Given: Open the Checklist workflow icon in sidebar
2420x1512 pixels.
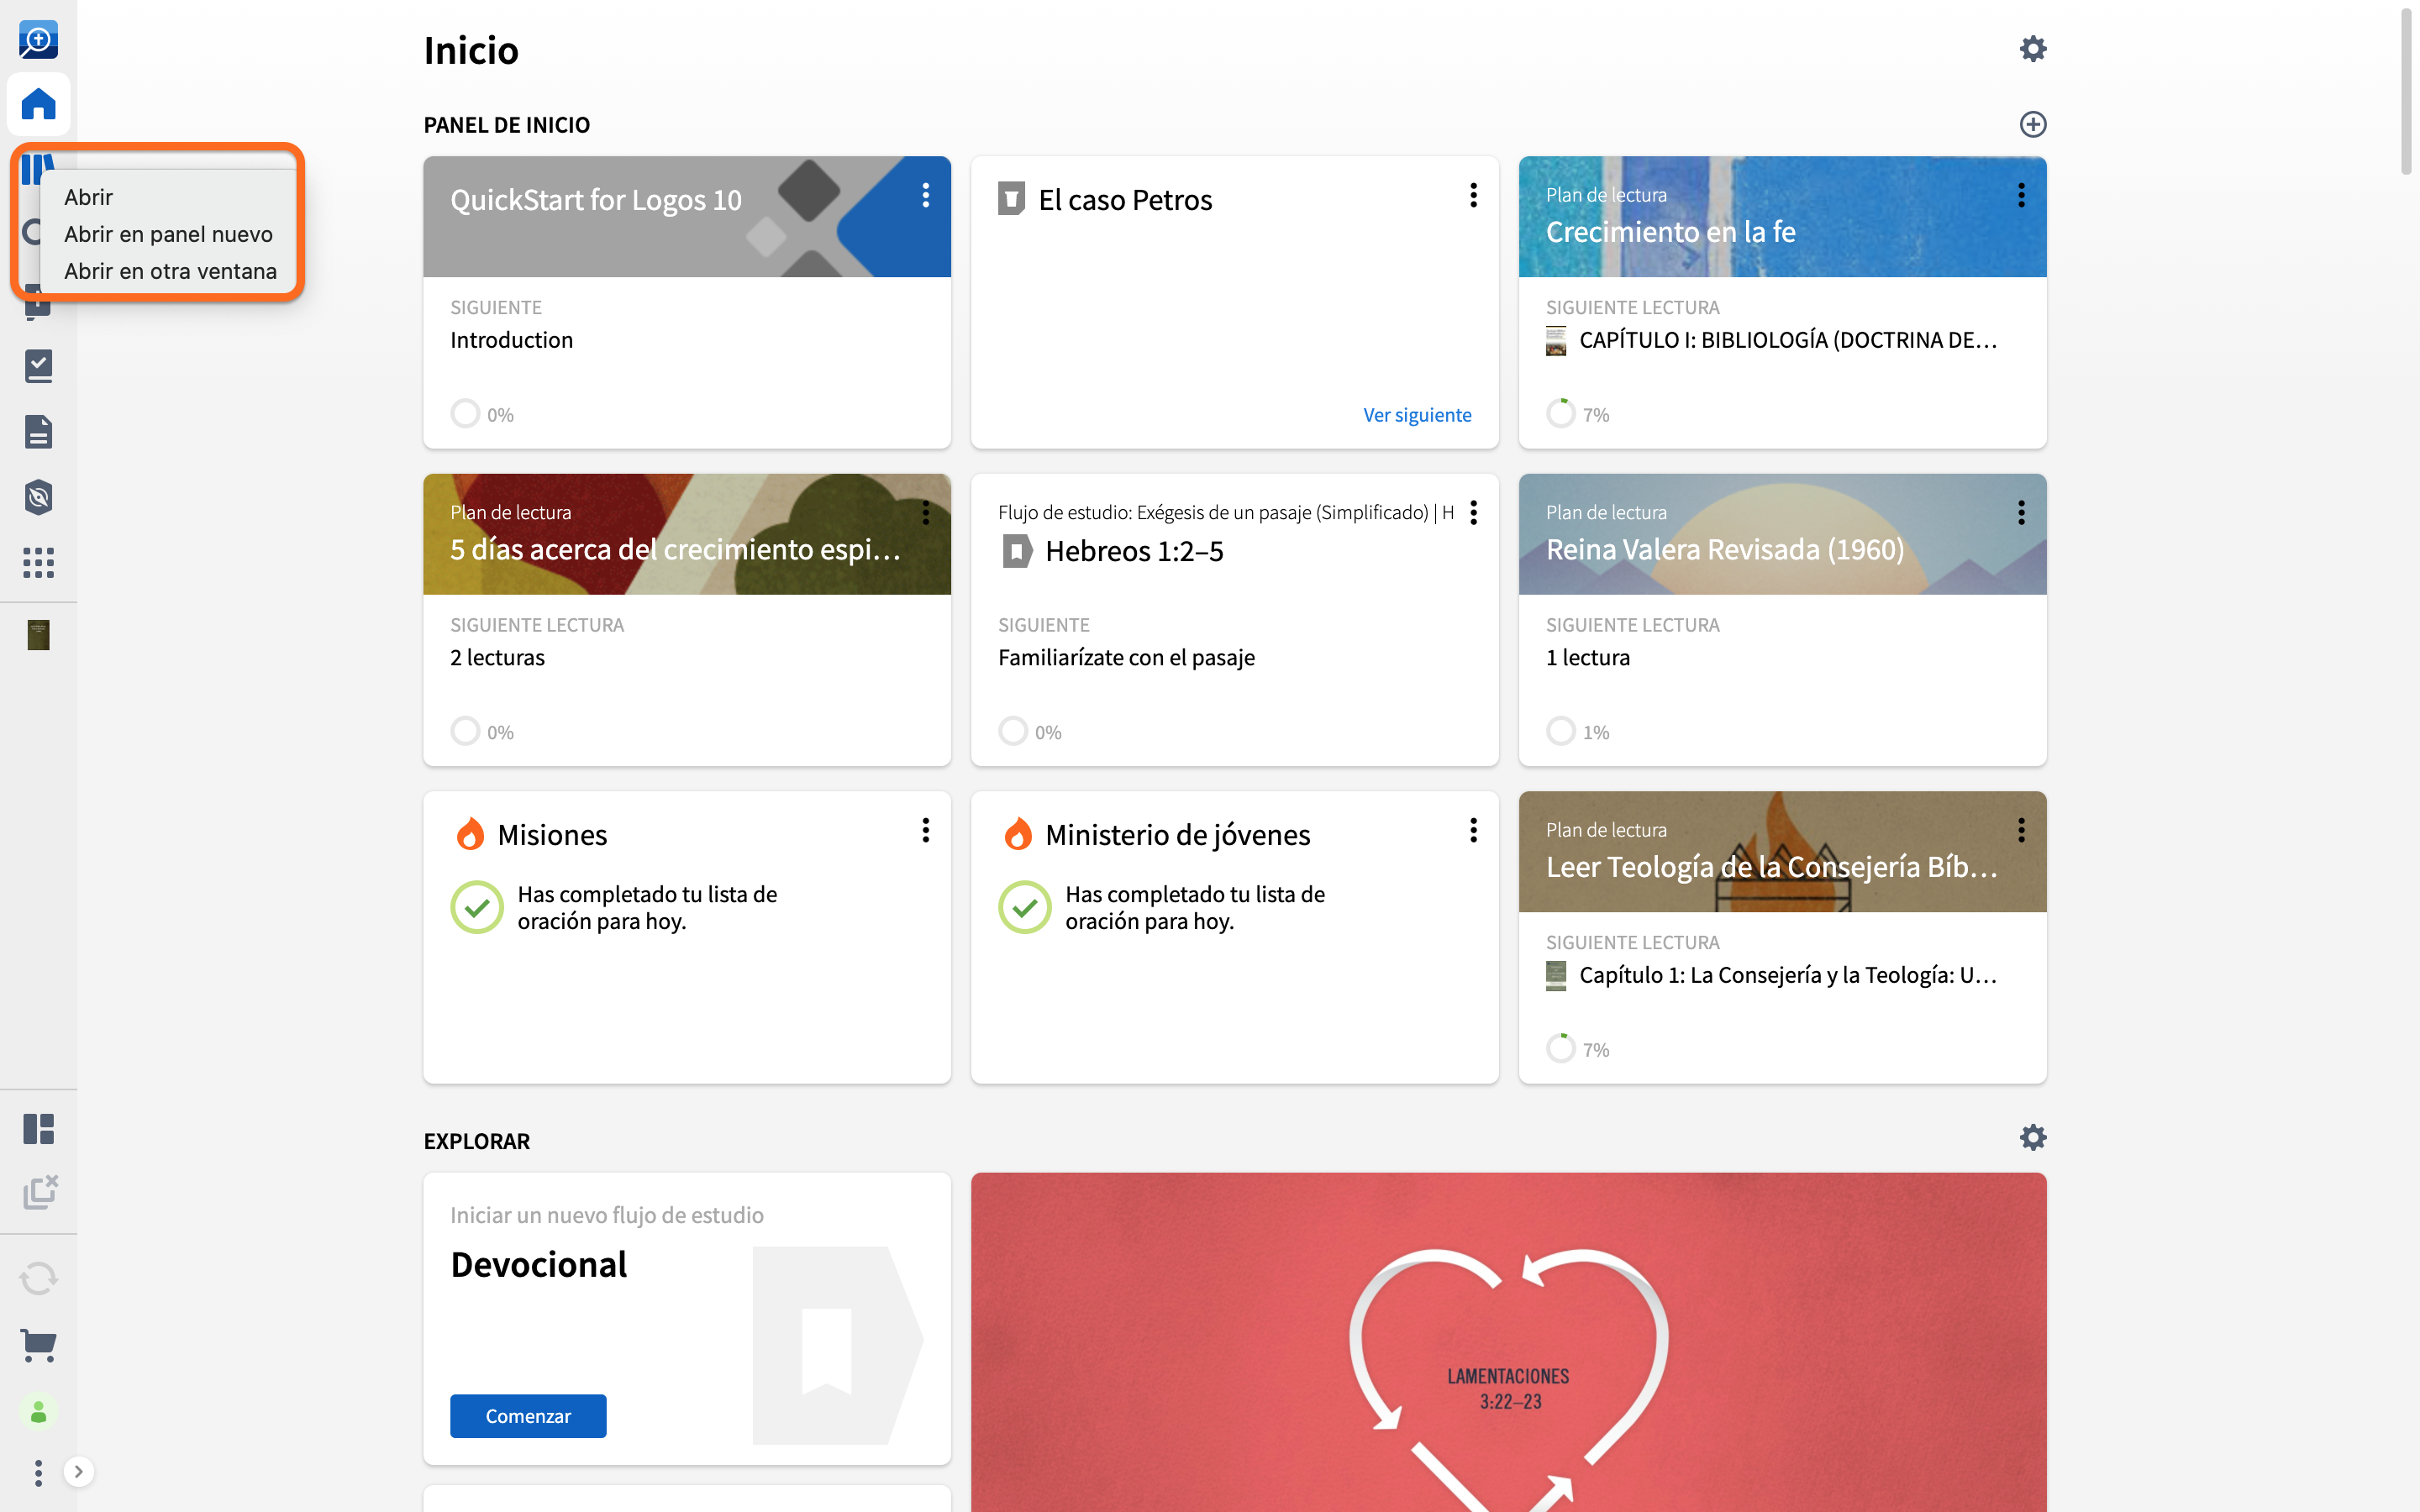Looking at the screenshot, I should 38,366.
